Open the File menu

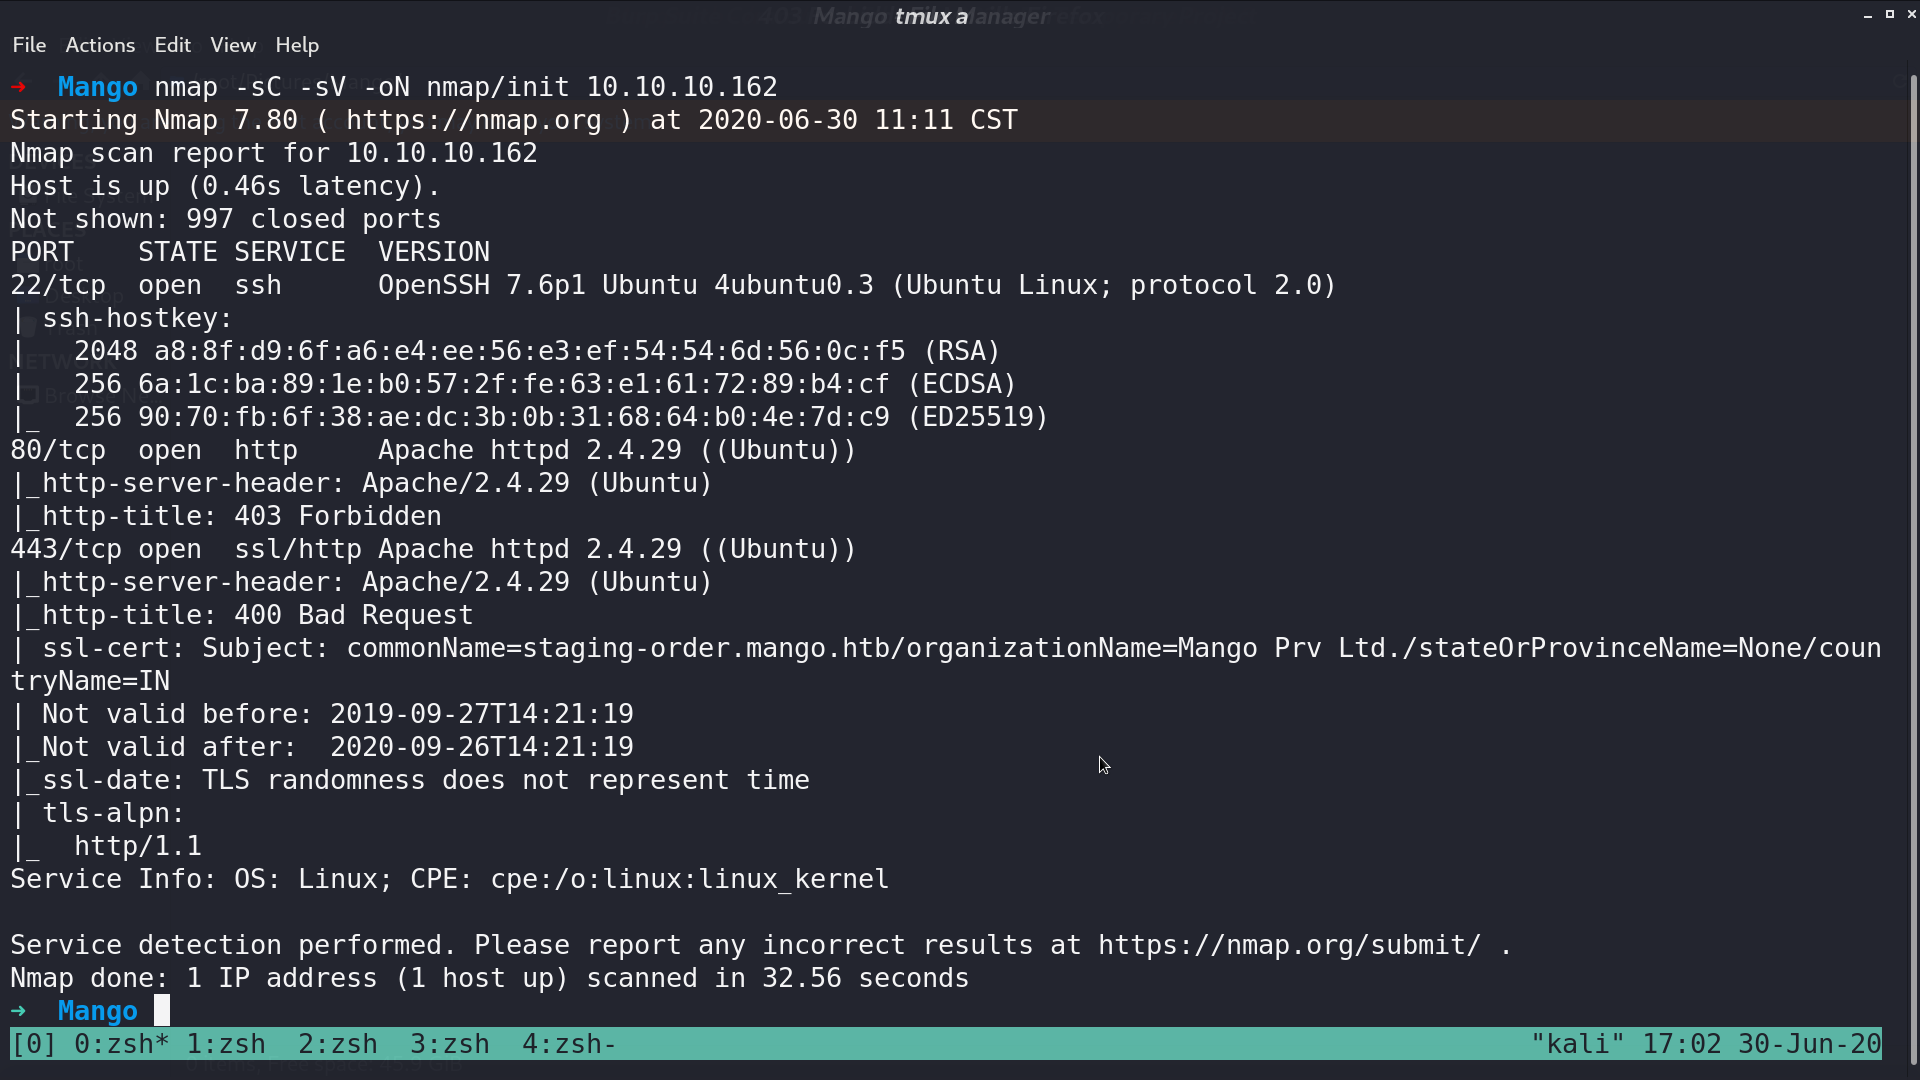tap(29, 45)
